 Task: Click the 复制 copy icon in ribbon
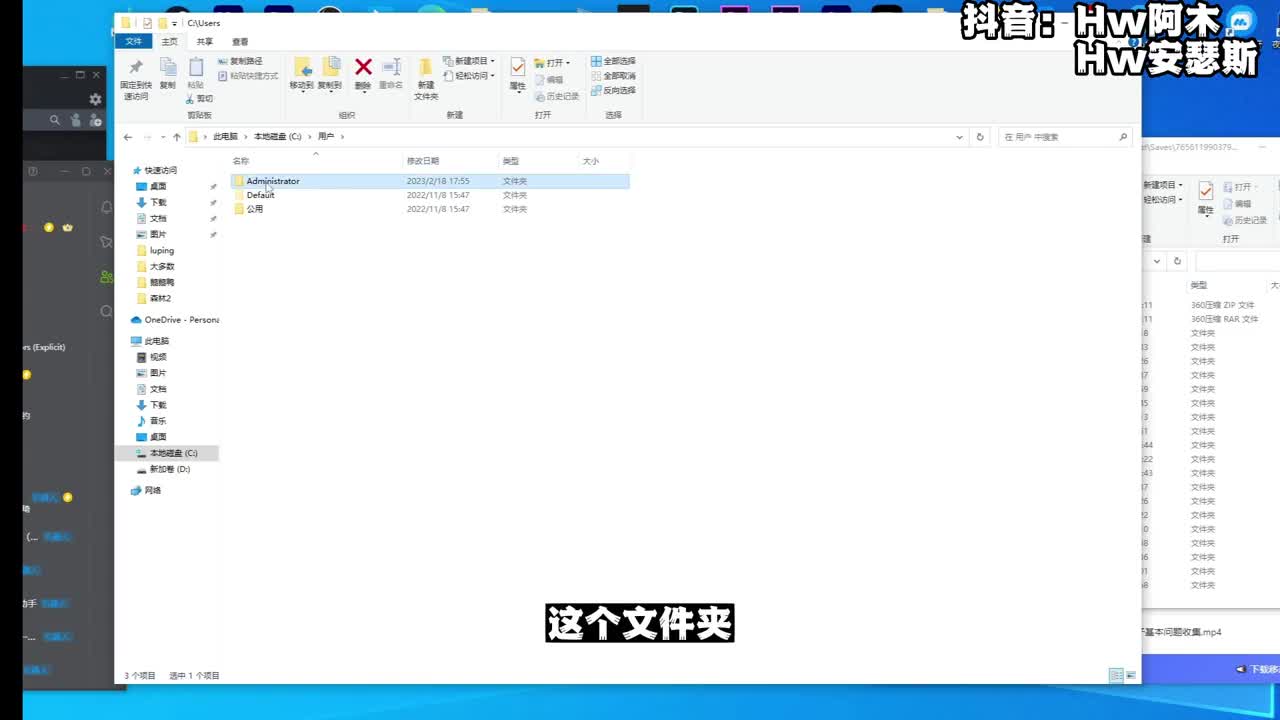167,68
